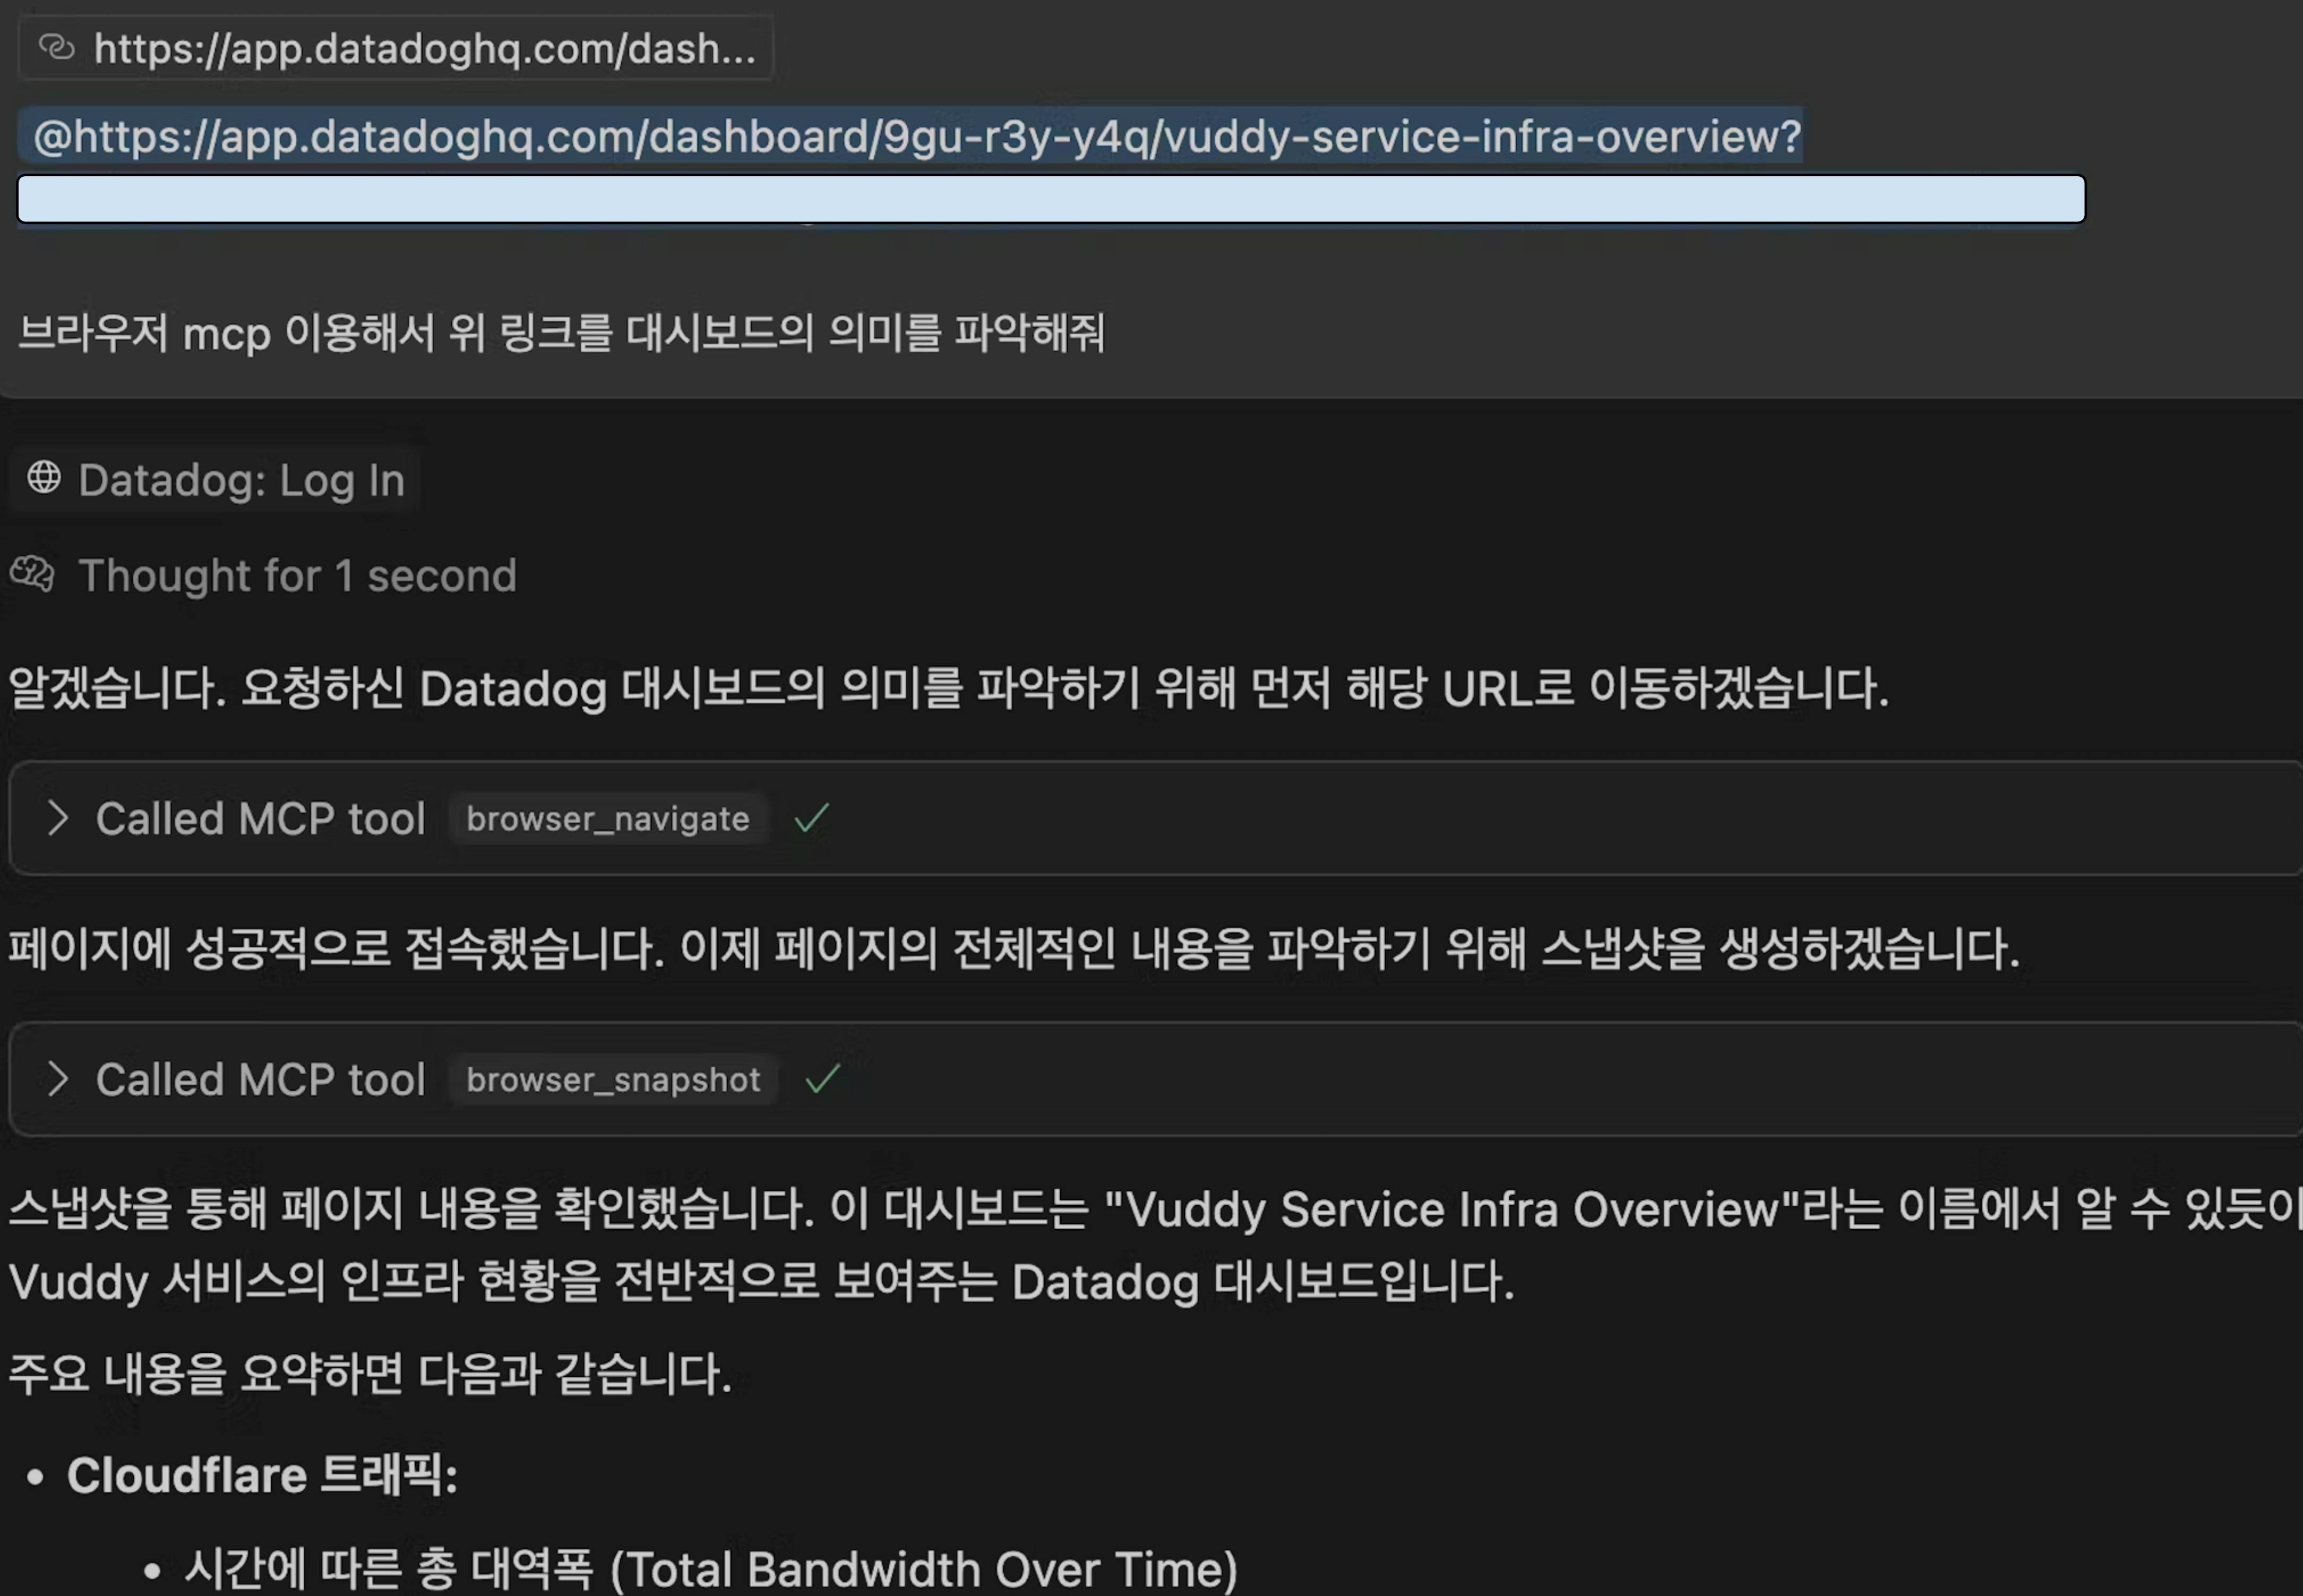Image resolution: width=2303 pixels, height=1596 pixels.
Task: Click Called MCP tool label for browser_snapshot
Action: (x=260, y=1080)
